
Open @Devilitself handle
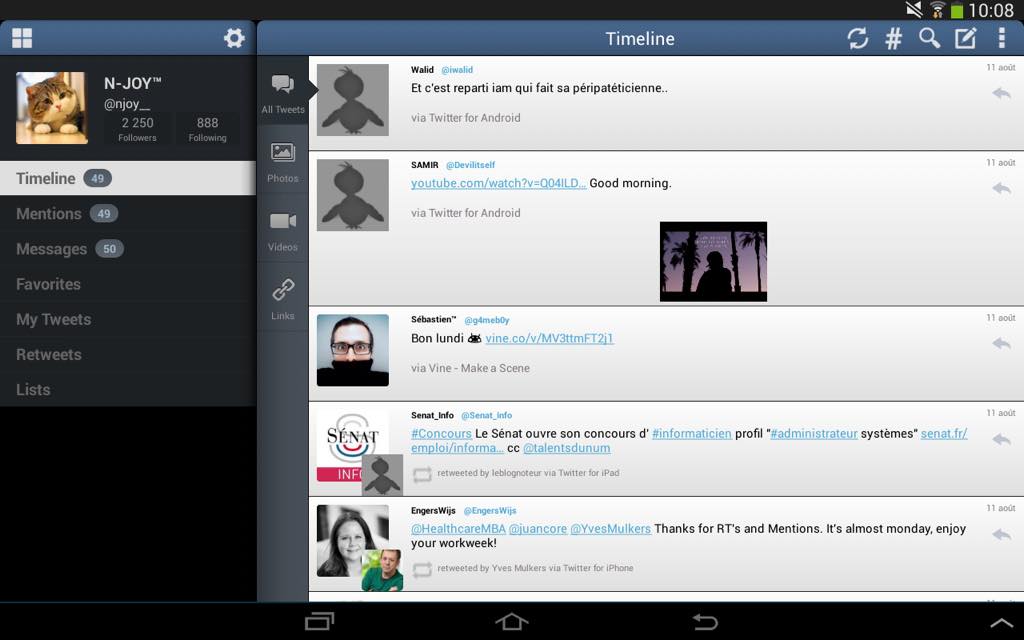pos(470,165)
